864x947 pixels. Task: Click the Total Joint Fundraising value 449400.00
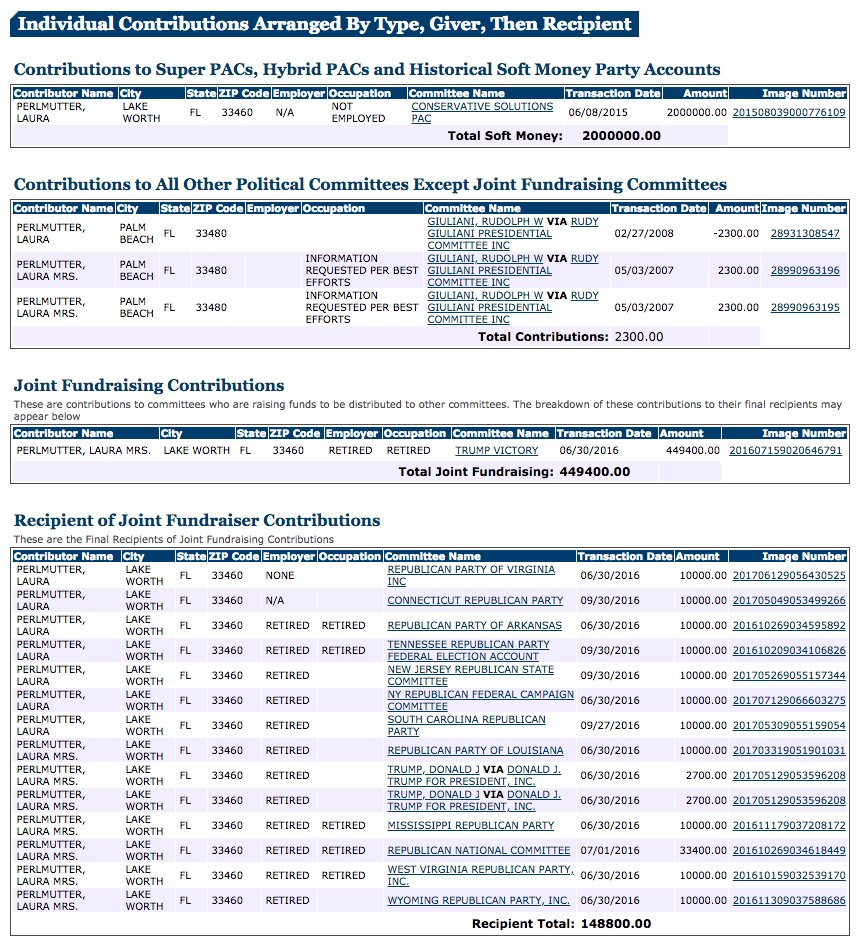pyautogui.click(x=595, y=472)
